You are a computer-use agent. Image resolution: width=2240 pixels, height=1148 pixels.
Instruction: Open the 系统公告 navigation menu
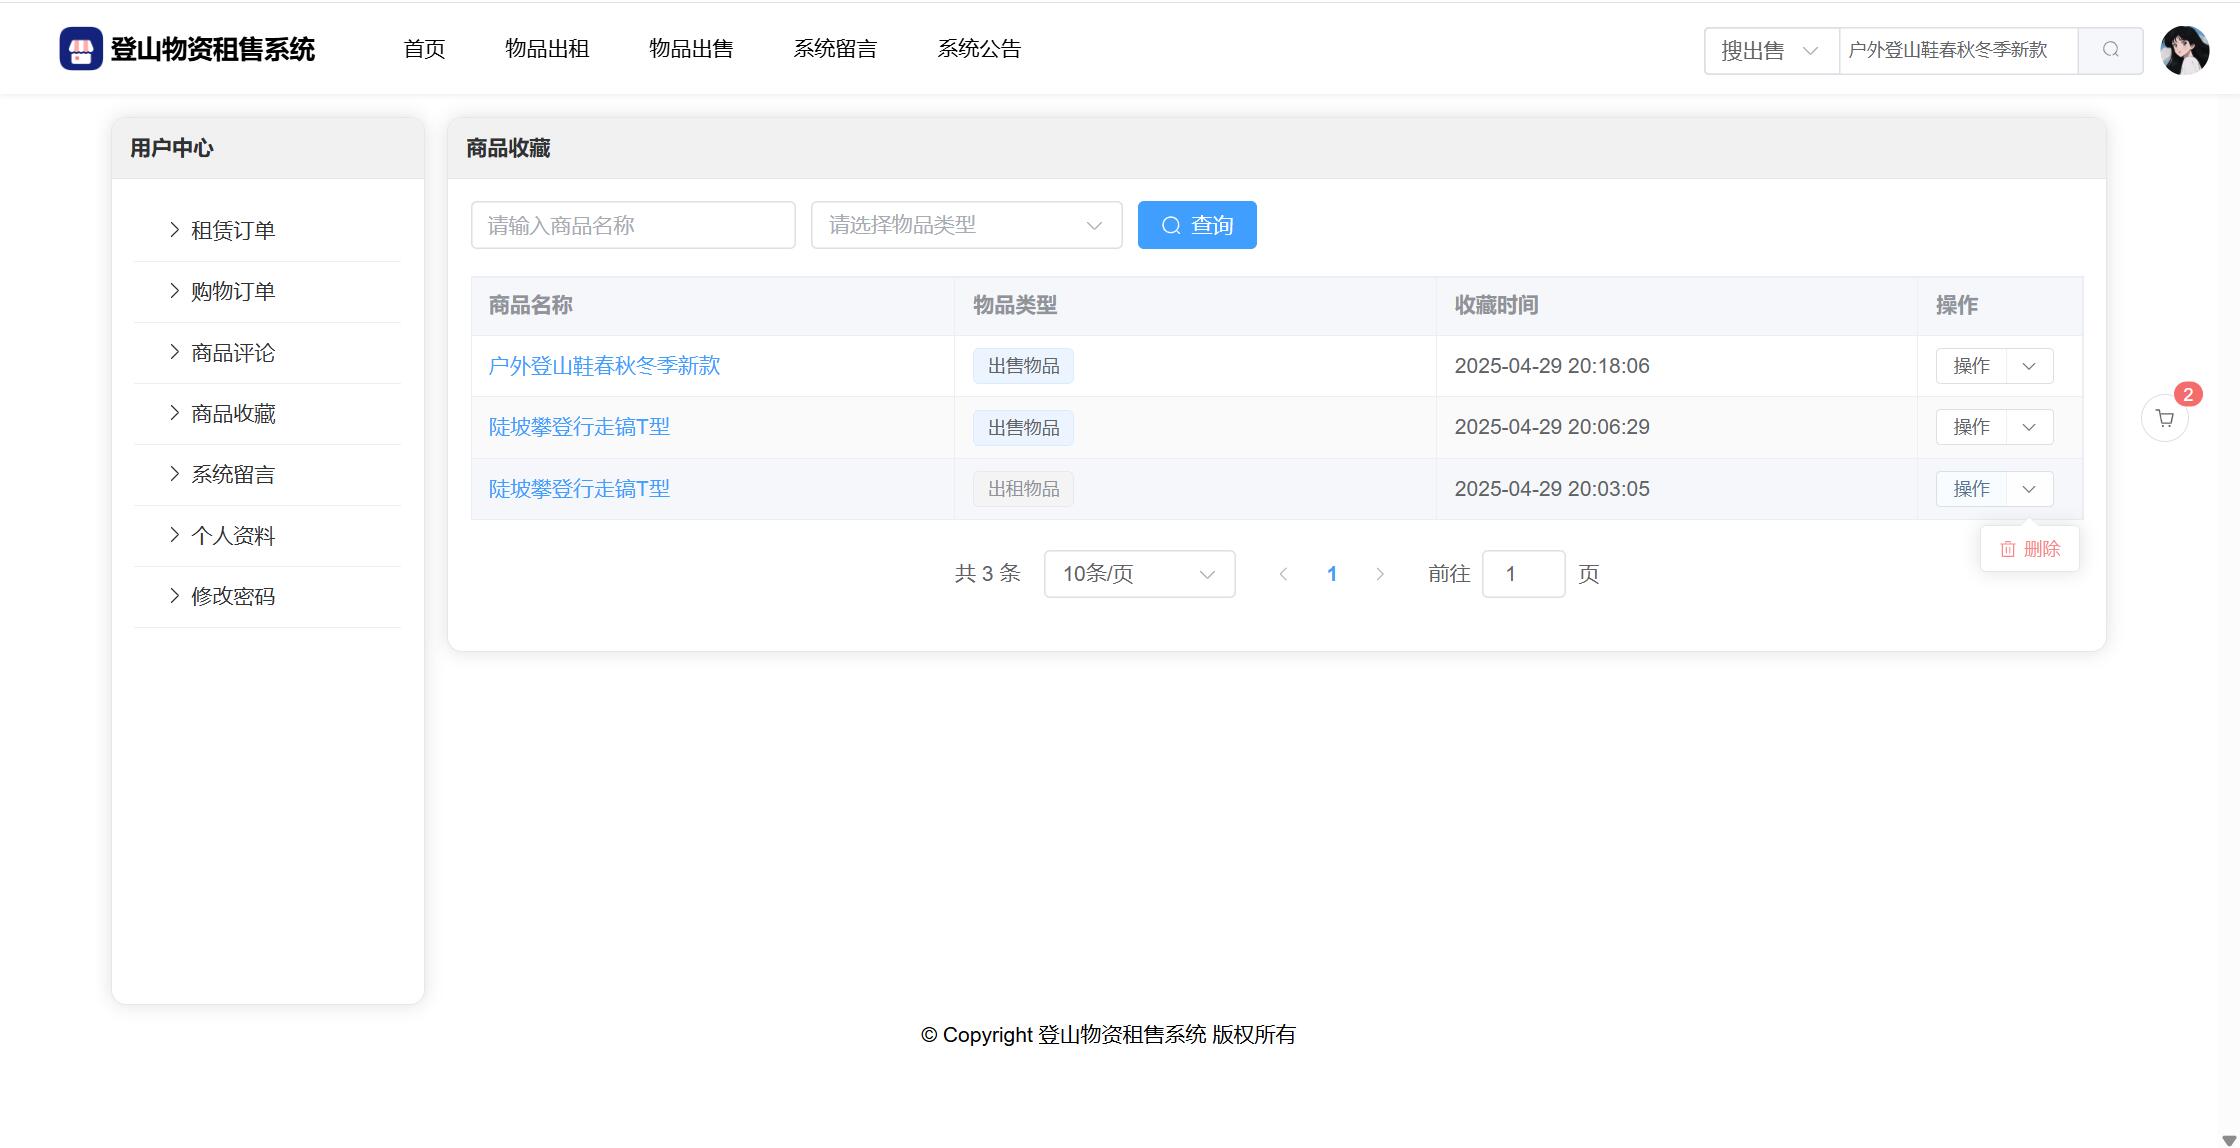tap(979, 49)
